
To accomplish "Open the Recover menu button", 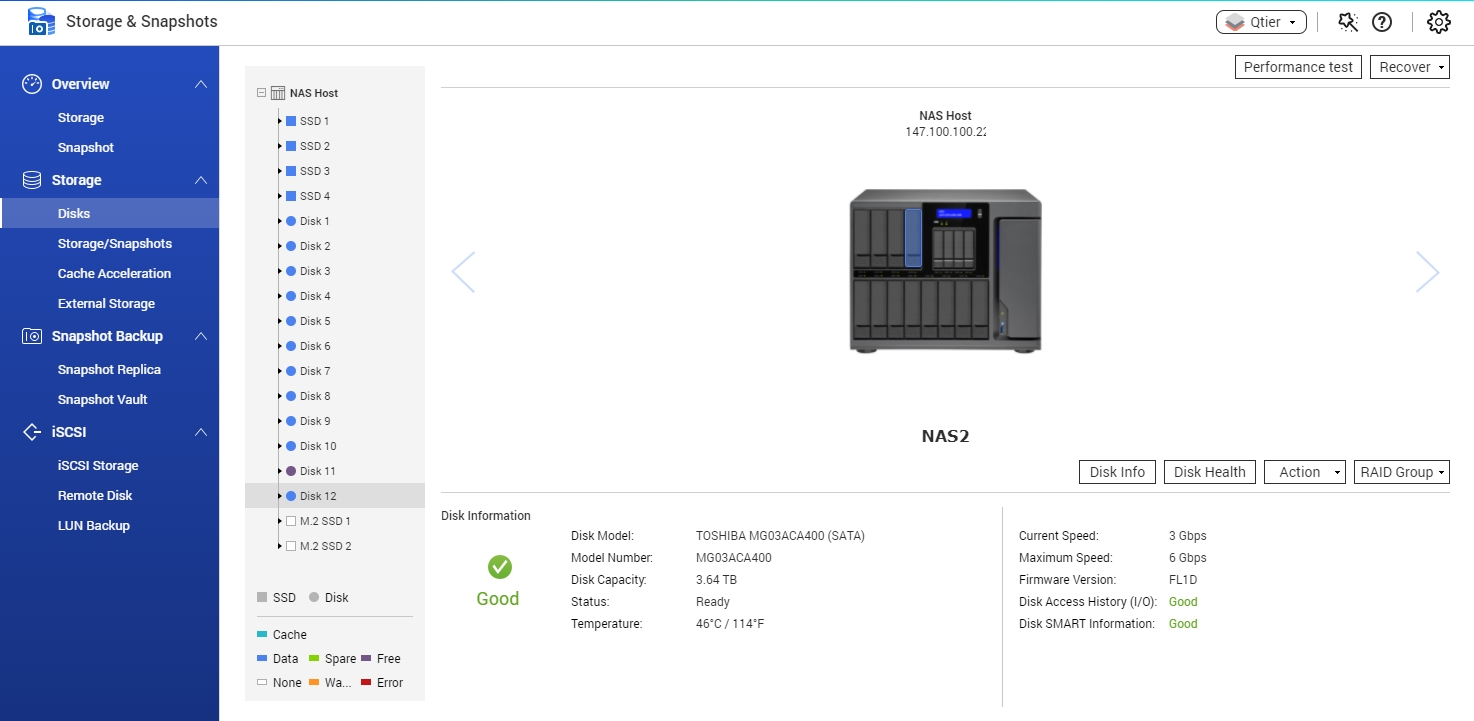I will point(1409,67).
